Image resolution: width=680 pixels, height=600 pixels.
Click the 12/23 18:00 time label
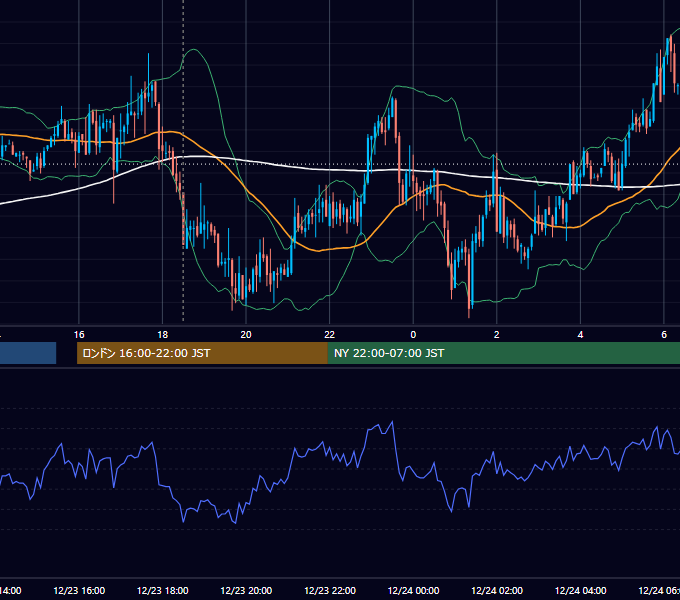click(x=163, y=590)
